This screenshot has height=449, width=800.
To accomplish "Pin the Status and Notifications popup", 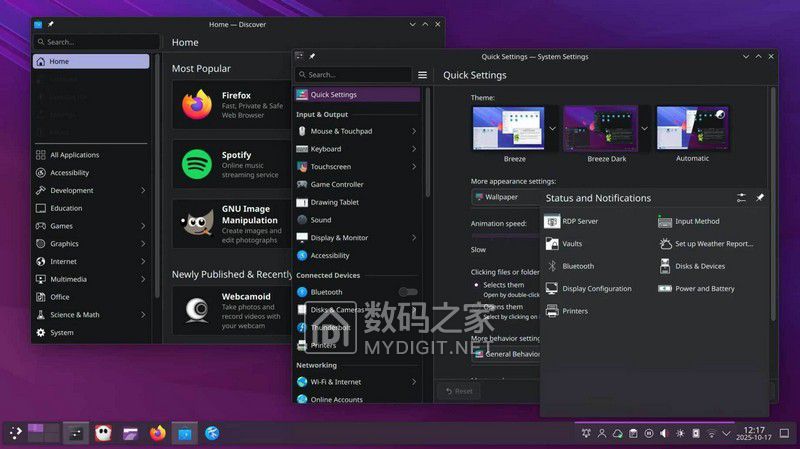I will (760, 198).
